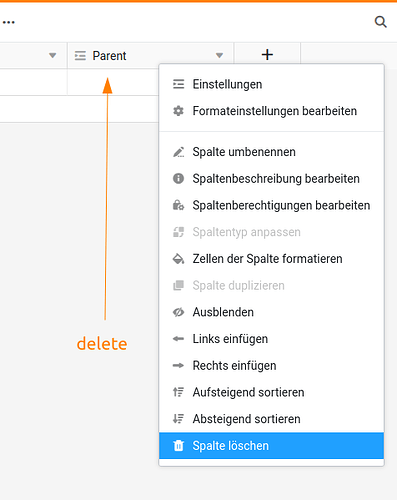
Task: Open the three-dots more options menu
Action: pyautogui.click(x=9, y=23)
